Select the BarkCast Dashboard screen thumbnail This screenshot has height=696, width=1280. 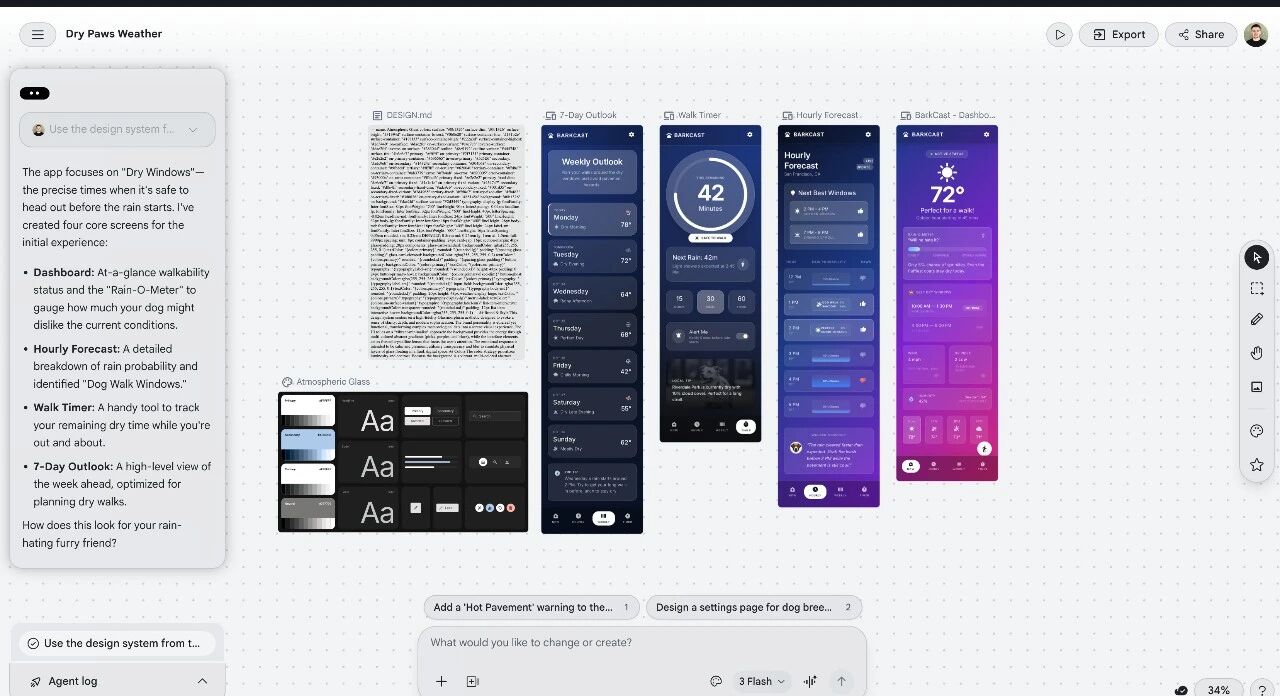pos(947,302)
